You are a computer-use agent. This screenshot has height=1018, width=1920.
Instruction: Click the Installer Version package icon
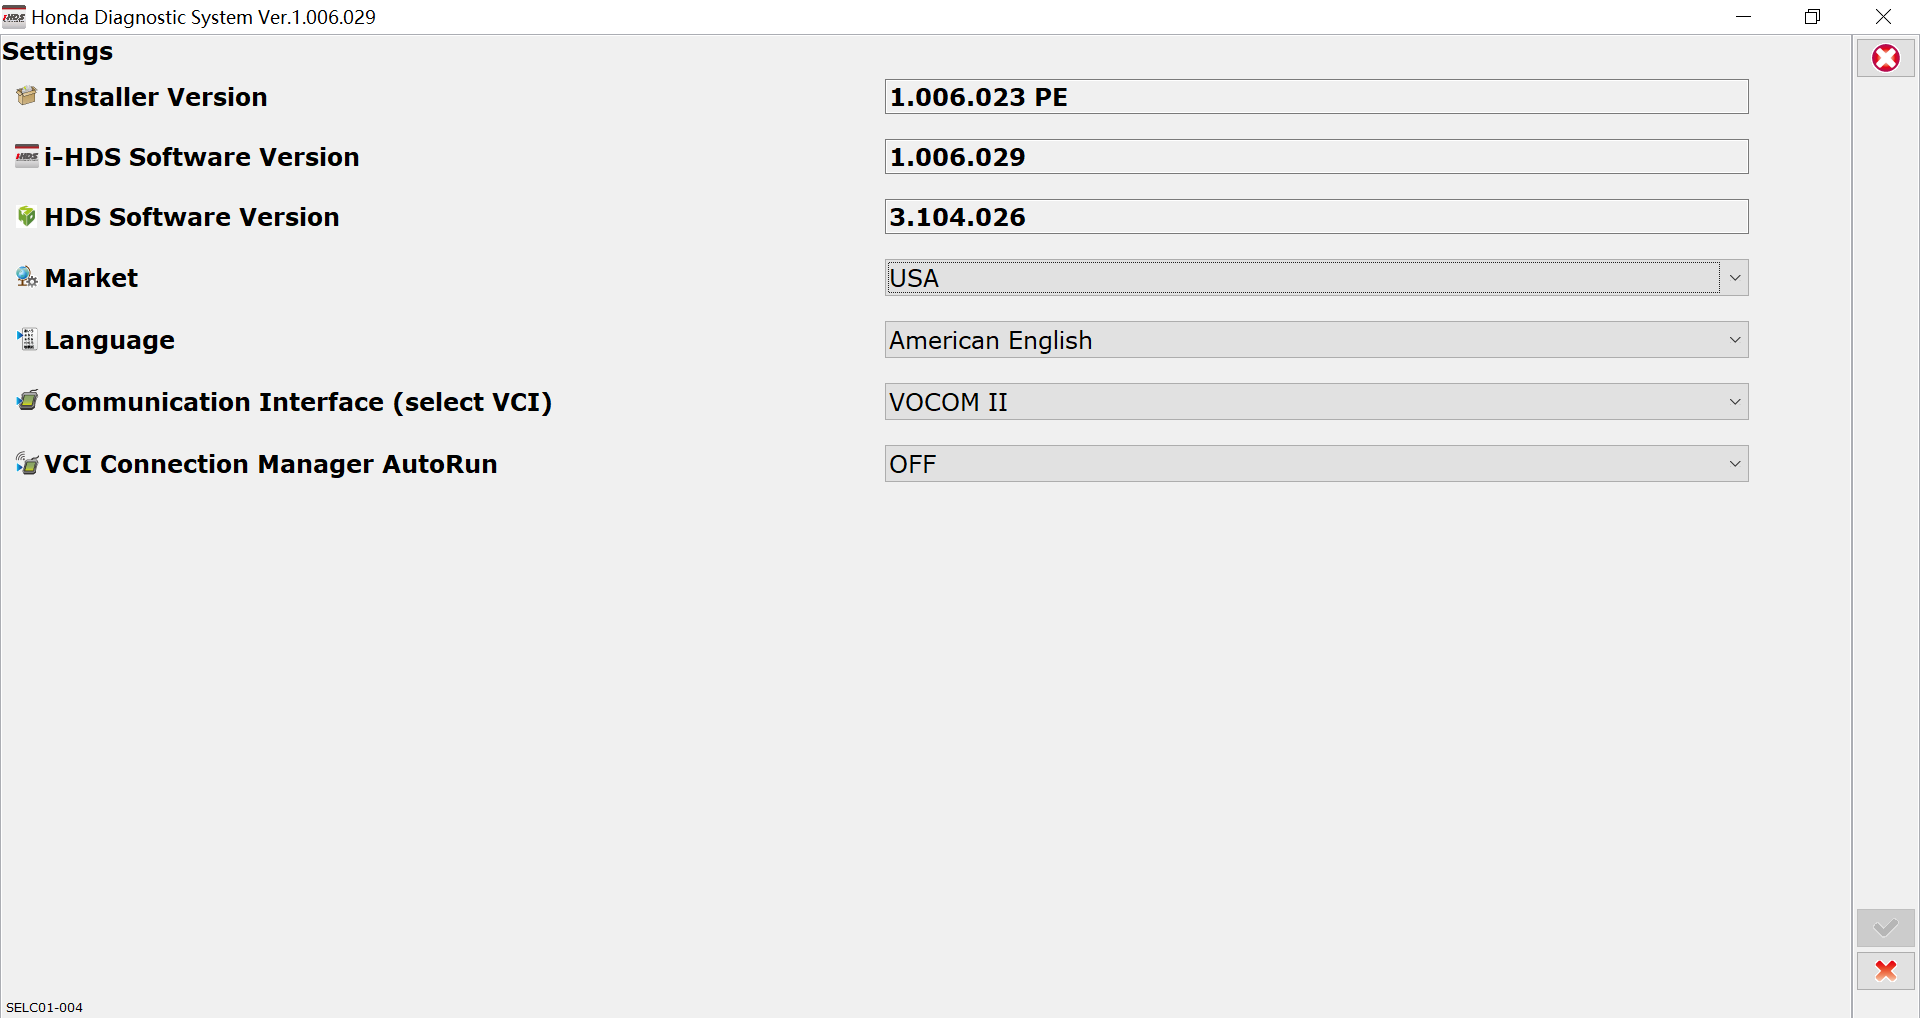click(27, 96)
